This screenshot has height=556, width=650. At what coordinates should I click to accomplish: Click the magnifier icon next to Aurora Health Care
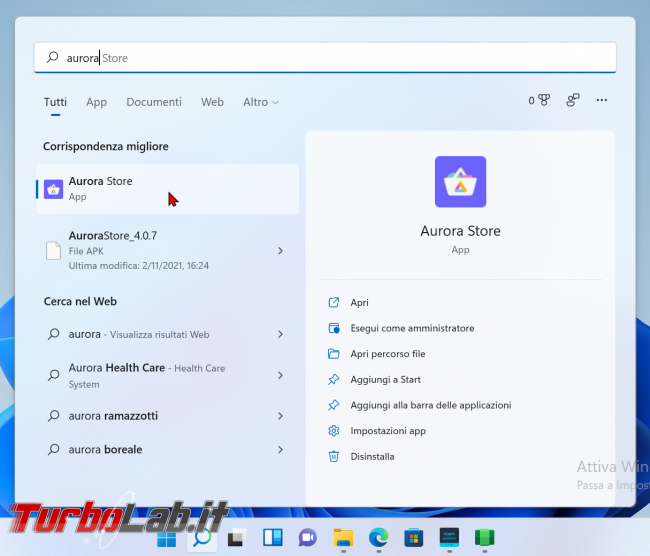[x=53, y=375]
